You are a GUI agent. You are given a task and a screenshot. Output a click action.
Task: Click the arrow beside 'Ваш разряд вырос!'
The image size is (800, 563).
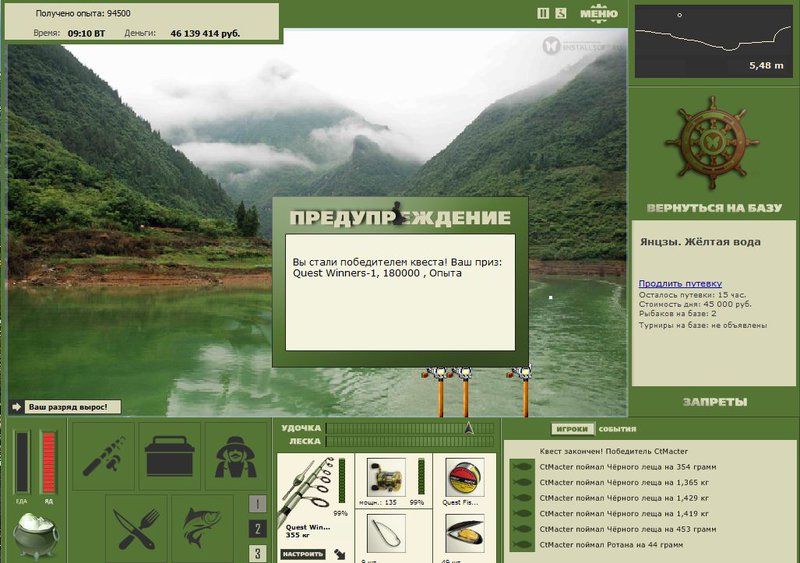[x=16, y=407]
